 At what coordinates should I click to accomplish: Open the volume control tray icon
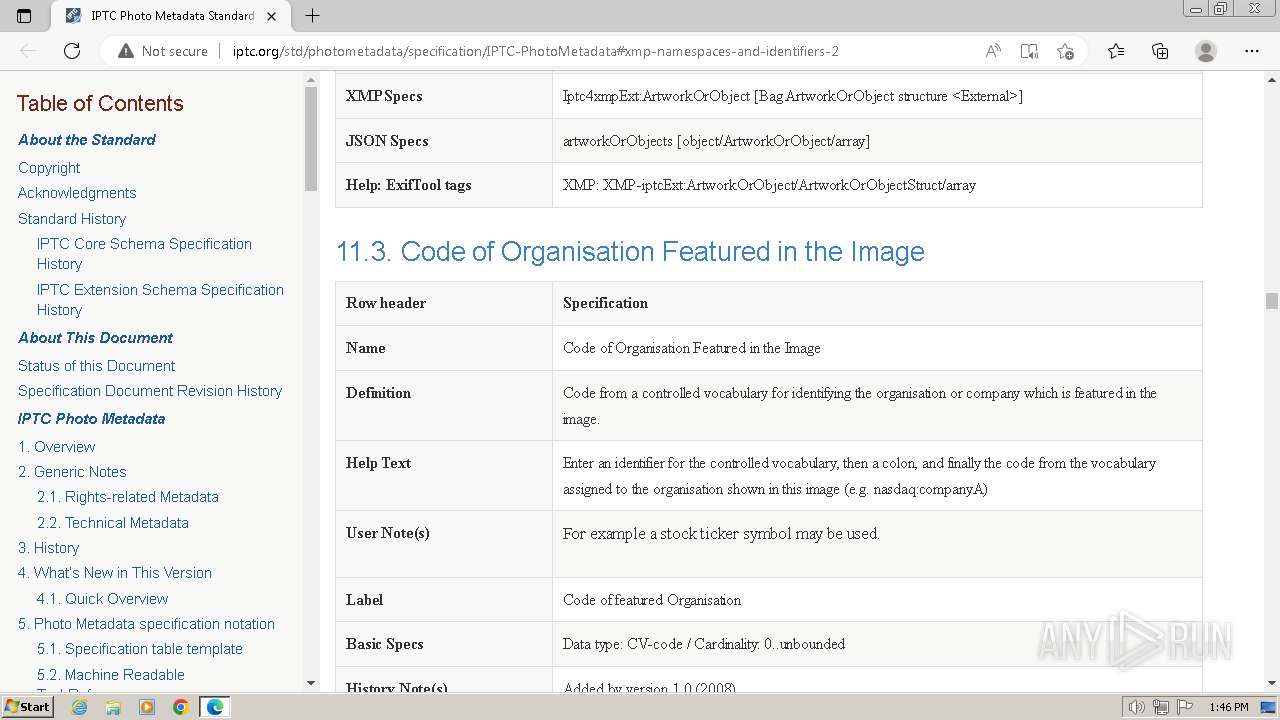(1137, 707)
